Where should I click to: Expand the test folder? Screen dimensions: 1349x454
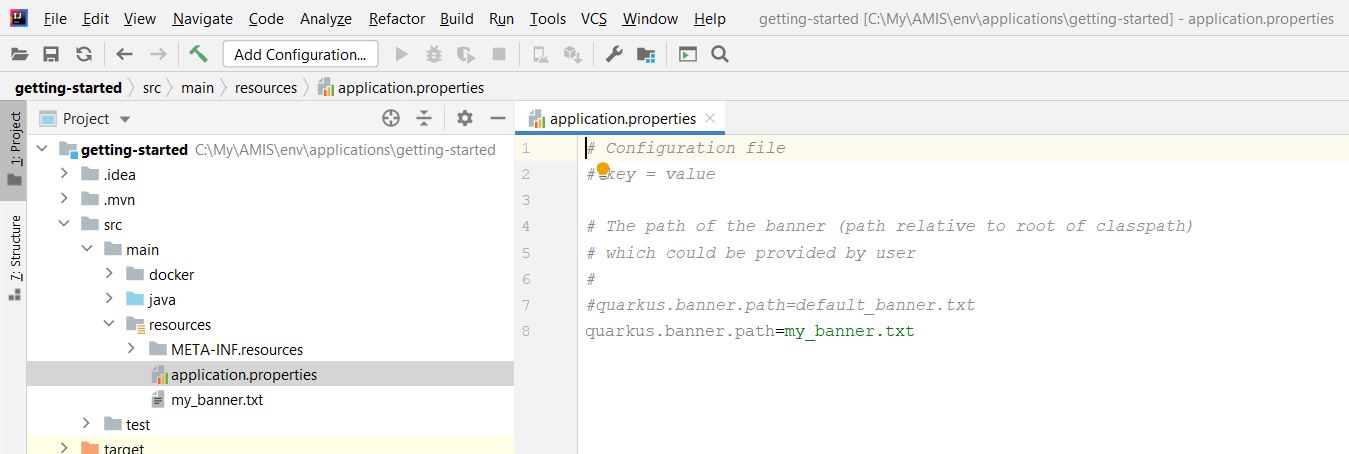pyautogui.click(x=86, y=424)
